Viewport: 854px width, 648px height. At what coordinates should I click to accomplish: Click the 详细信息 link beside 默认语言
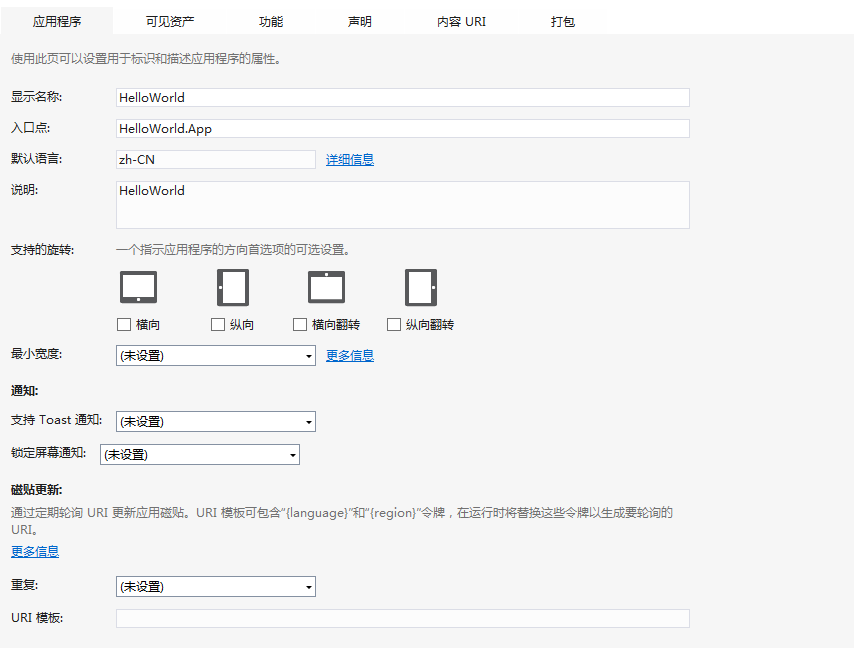click(x=349, y=158)
